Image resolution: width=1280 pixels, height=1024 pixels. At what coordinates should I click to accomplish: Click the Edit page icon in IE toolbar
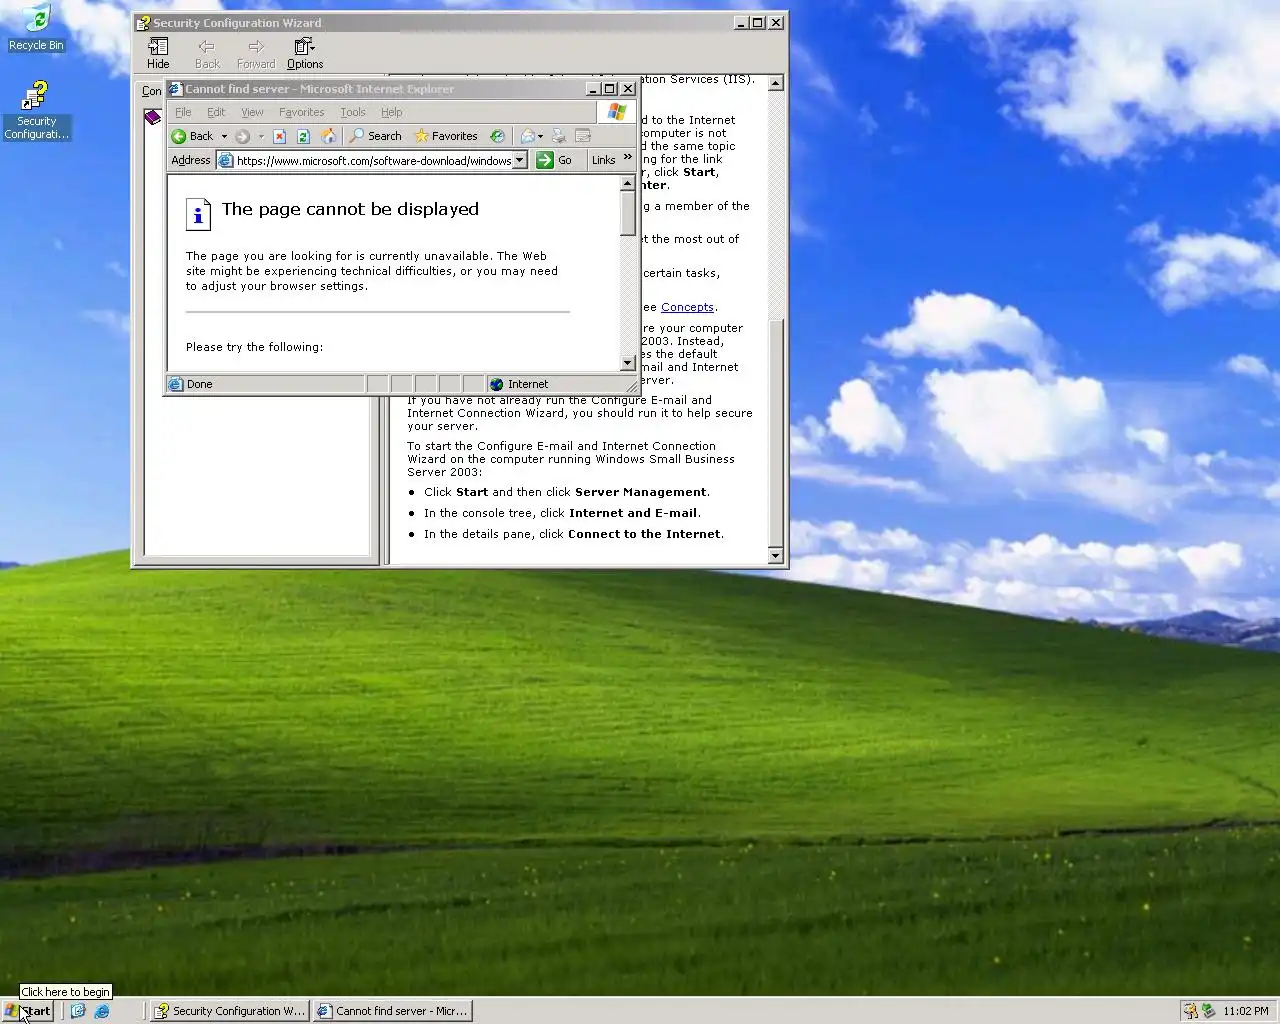pos(583,136)
